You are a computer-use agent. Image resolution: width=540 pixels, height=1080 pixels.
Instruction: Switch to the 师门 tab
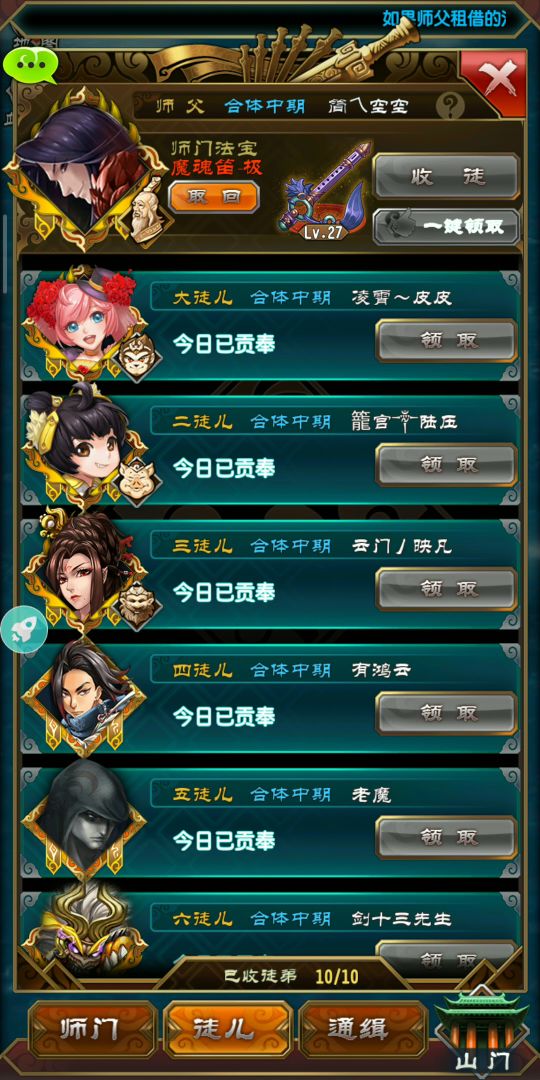tap(93, 1030)
